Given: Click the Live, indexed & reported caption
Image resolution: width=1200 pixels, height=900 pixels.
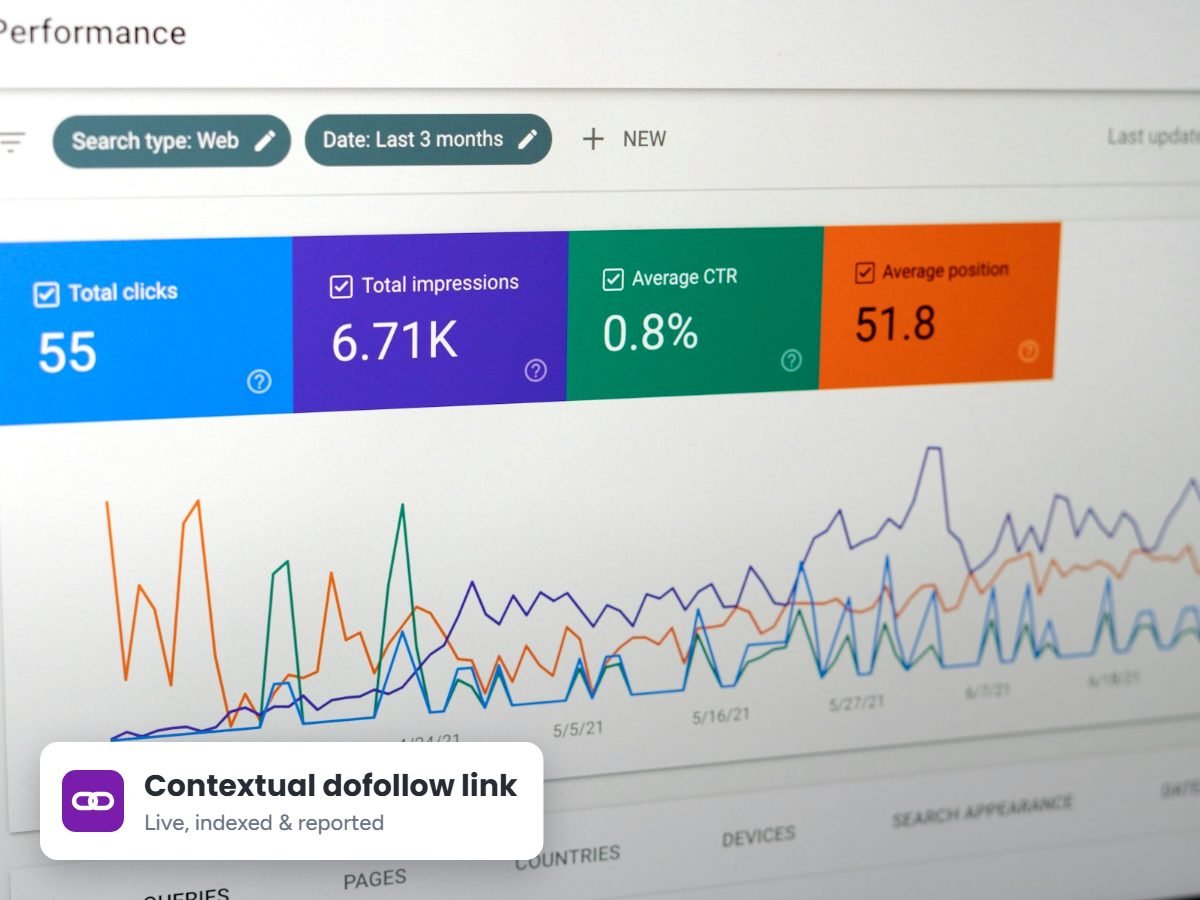Looking at the screenshot, I should (264, 823).
